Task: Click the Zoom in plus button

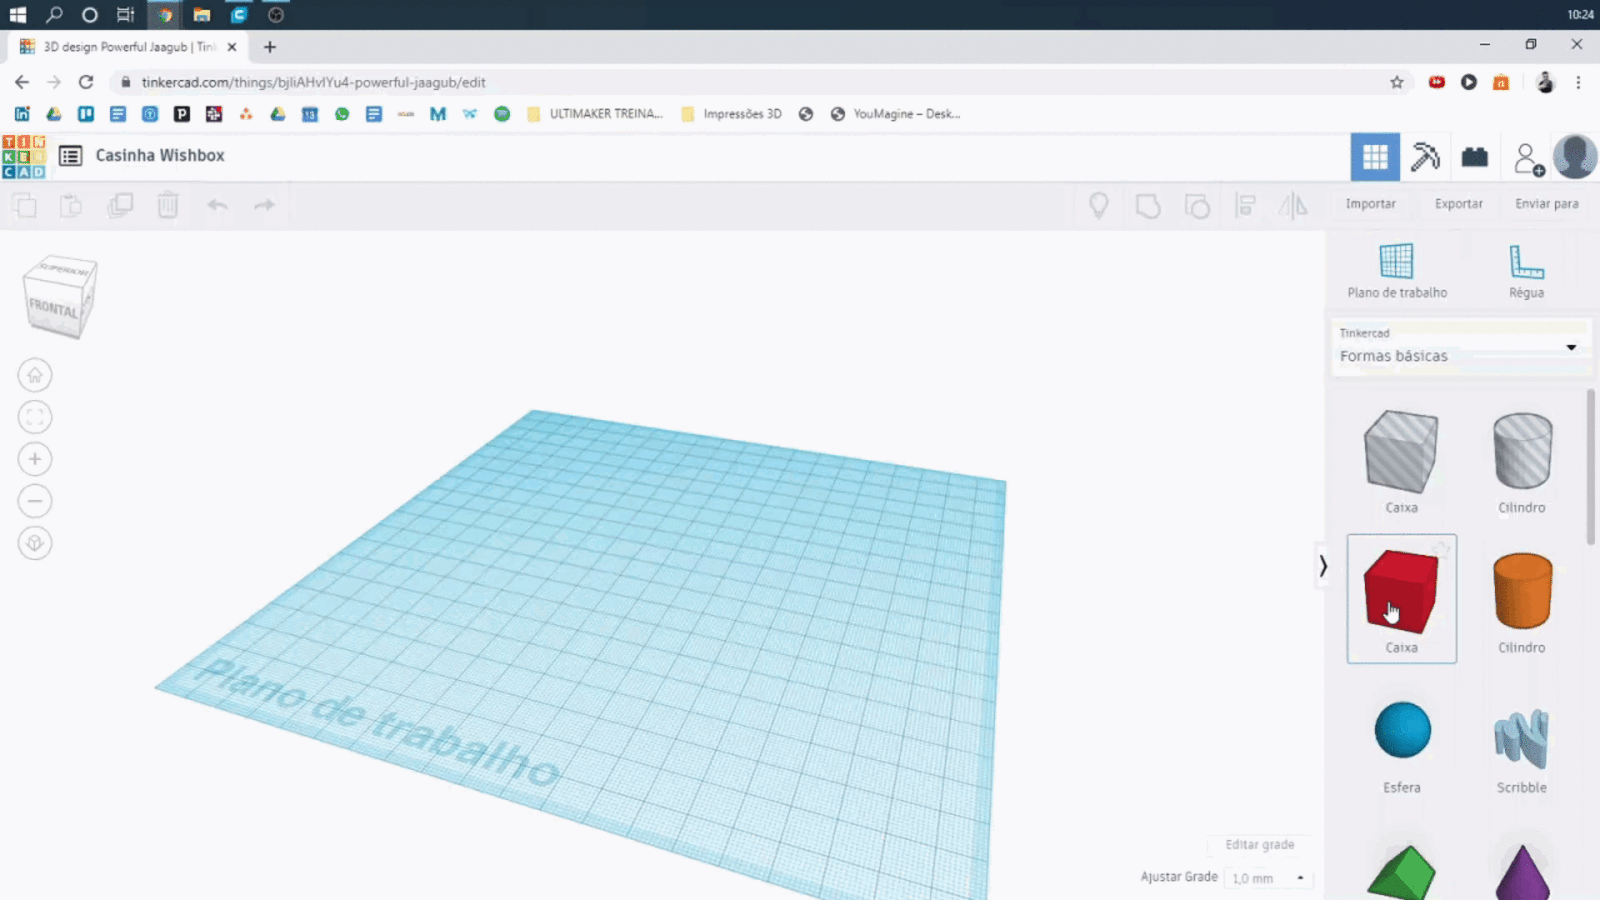Action: (35, 459)
